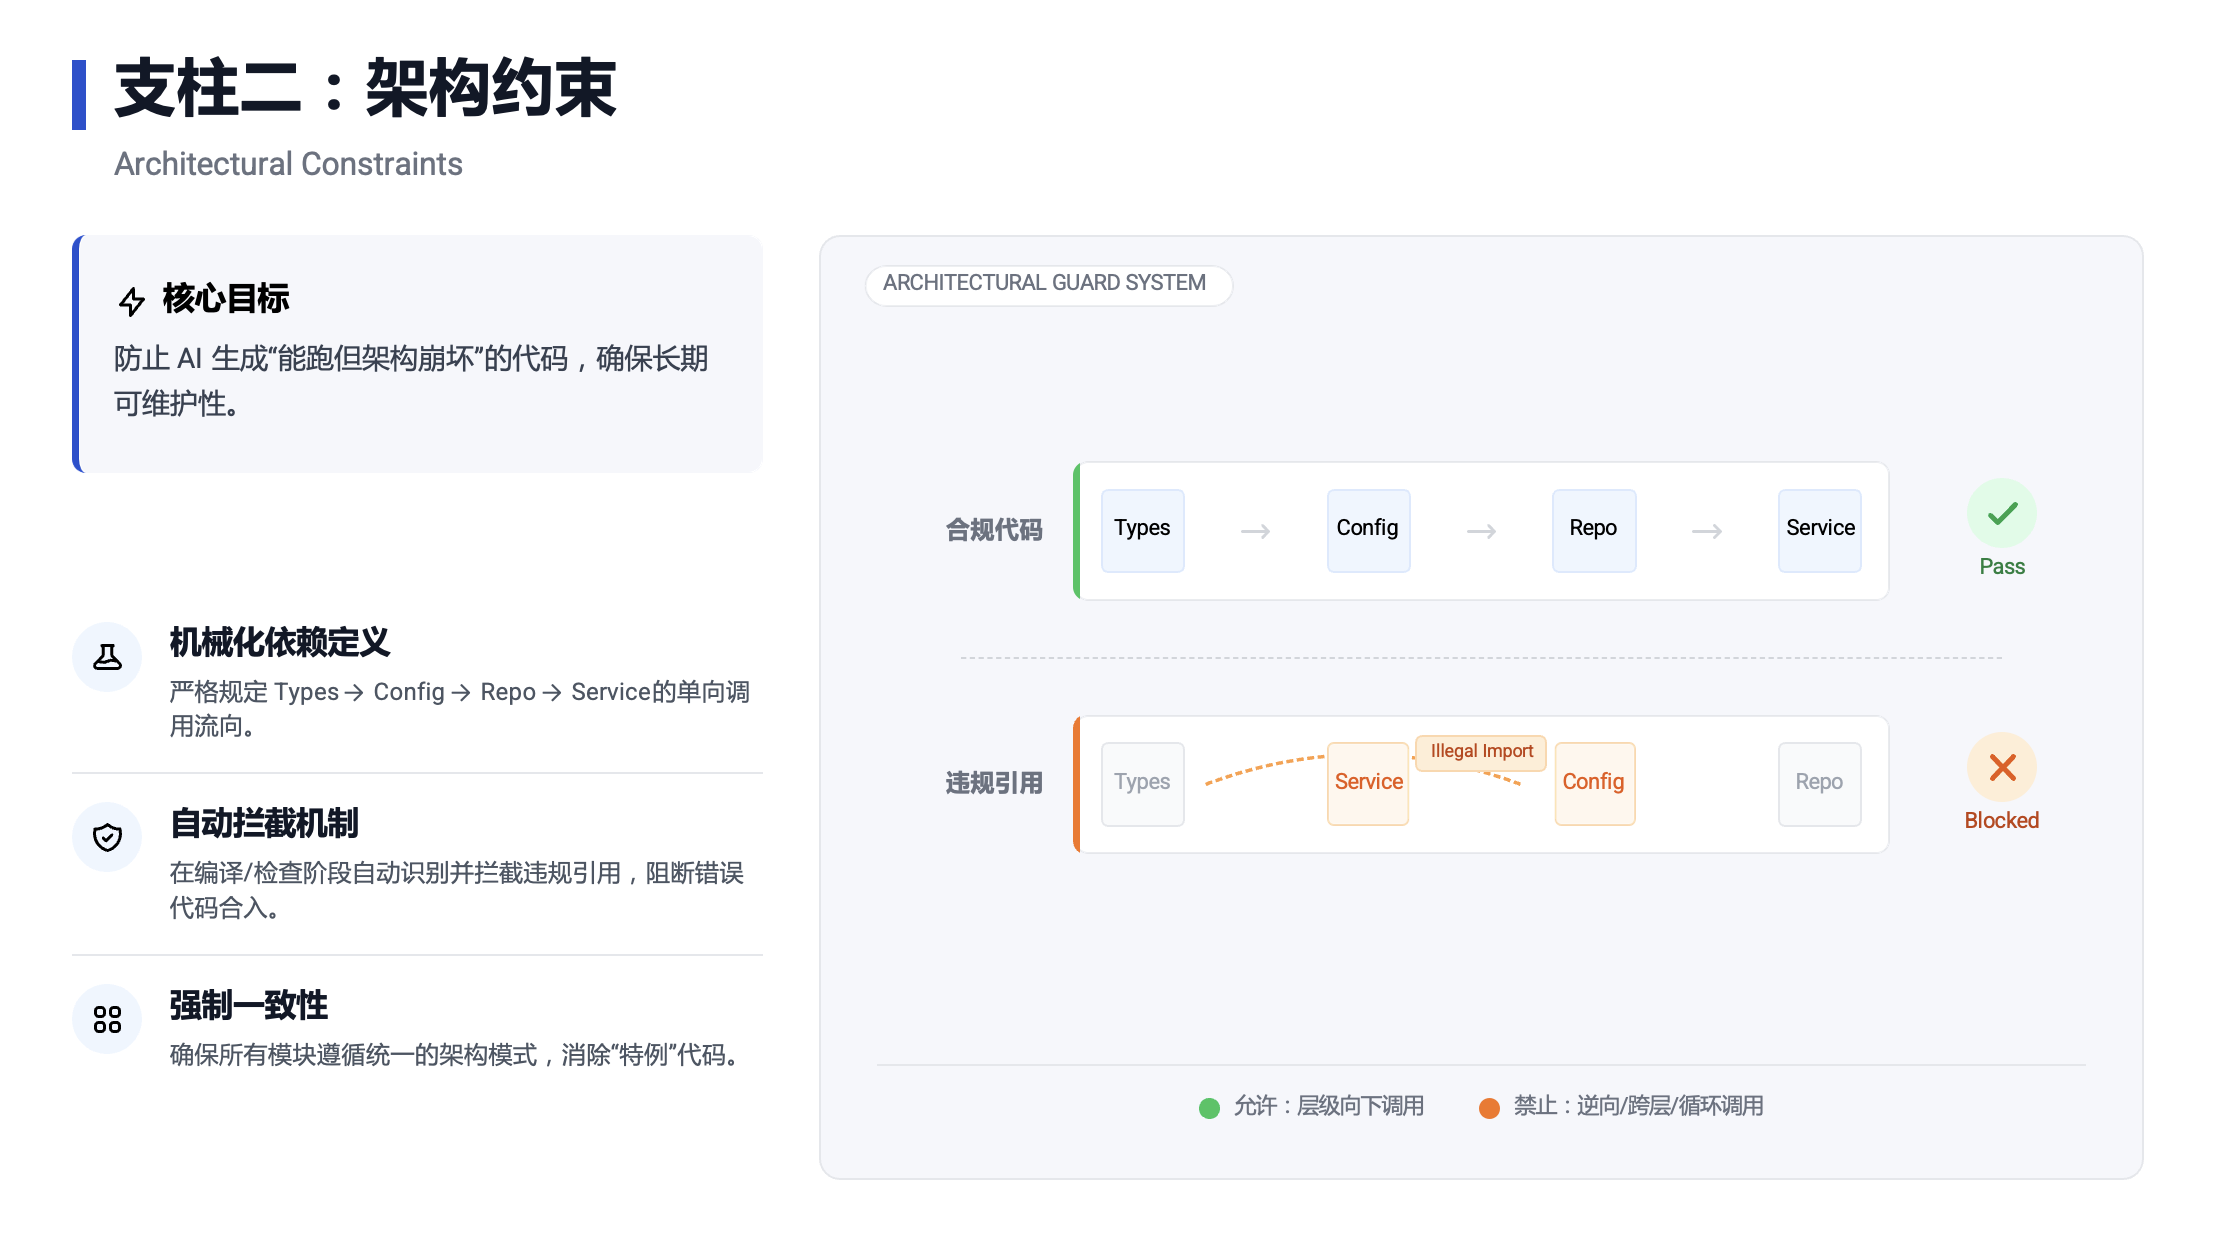Select the orange Service box in violation row
The width and height of the screenshot is (2216, 1234).
[x=1368, y=783]
